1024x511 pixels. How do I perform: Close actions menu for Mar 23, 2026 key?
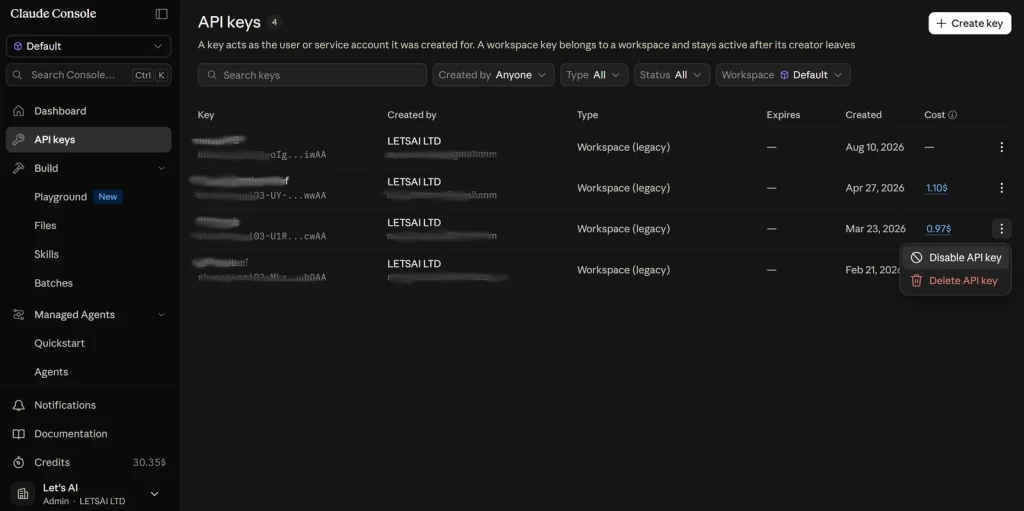(x=1001, y=229)
